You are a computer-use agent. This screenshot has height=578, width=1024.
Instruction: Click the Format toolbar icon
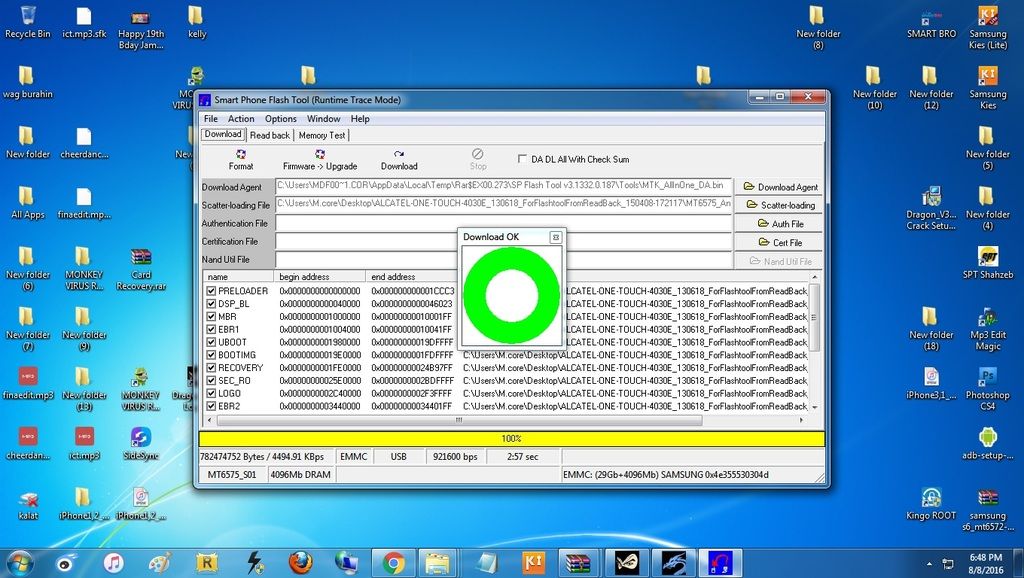coord(240,159)
